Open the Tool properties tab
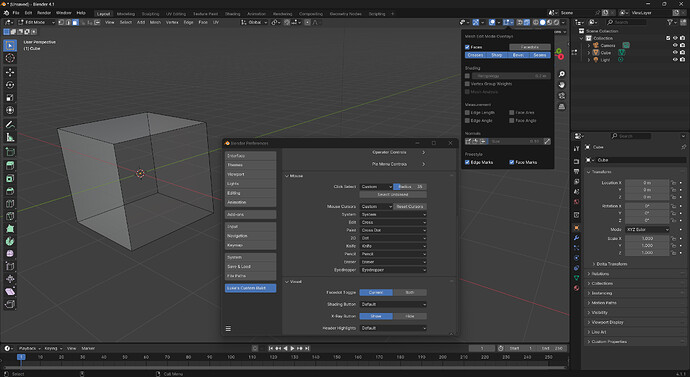This screenshot has width=690, height=377. coord(576,149)
